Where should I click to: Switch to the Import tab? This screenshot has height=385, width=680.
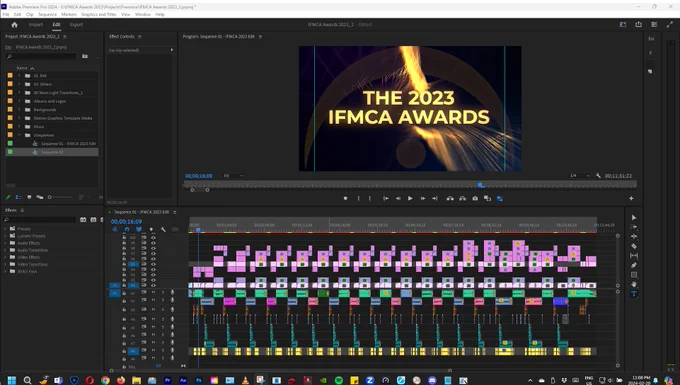[36, 25]
